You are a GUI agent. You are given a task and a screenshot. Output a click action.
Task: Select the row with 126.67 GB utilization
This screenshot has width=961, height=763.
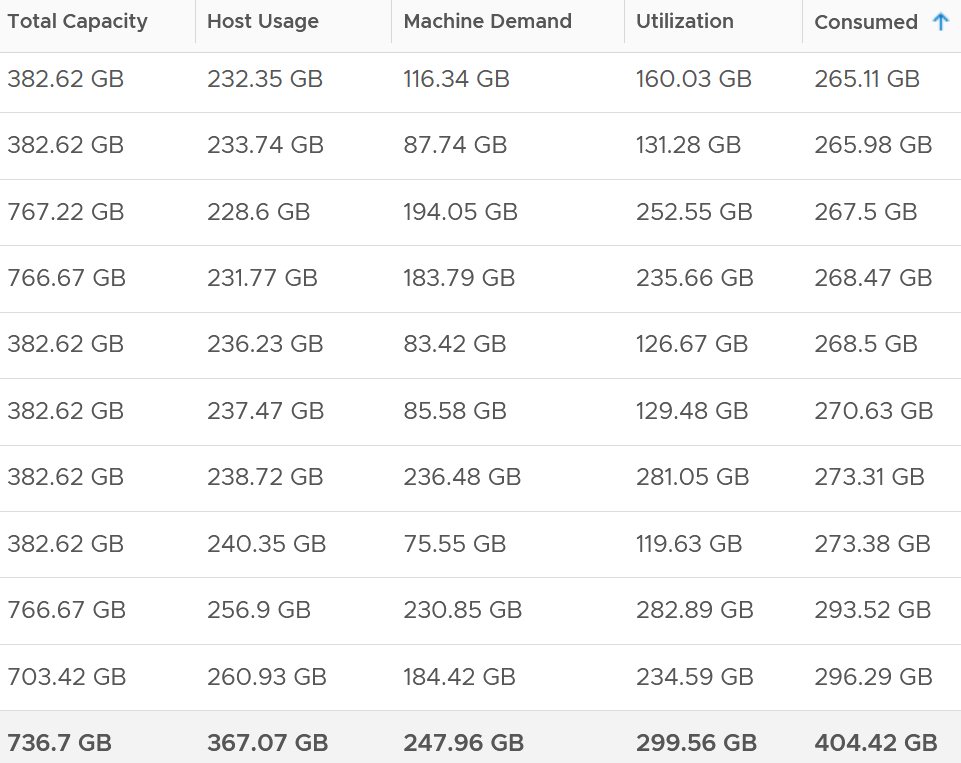click(480, 345)
